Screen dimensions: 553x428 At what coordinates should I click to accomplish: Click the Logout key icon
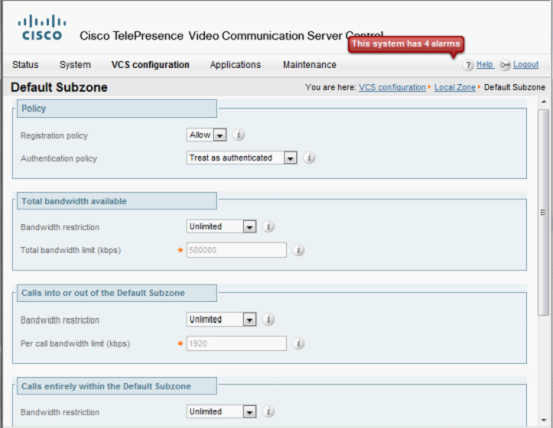click(x=505, y=65)
